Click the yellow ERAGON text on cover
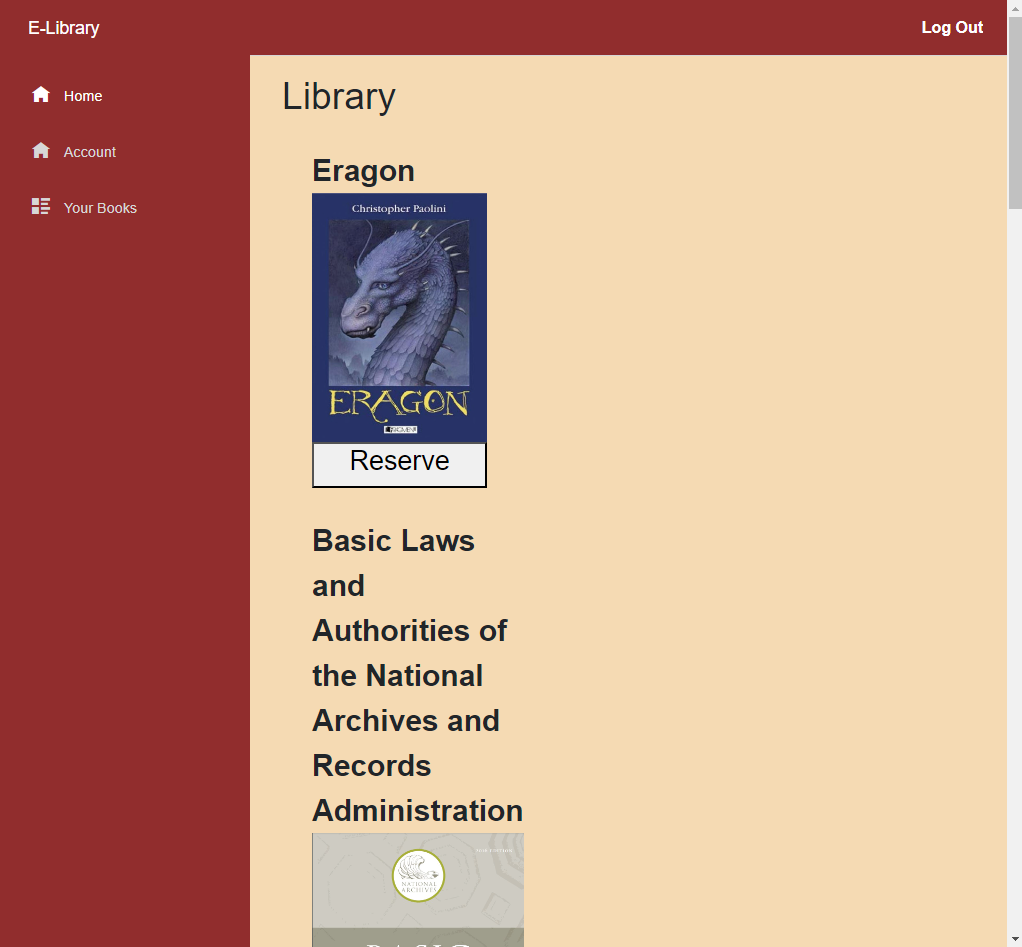The height and width of the screenshot is (947, 1022). point(399,403)
